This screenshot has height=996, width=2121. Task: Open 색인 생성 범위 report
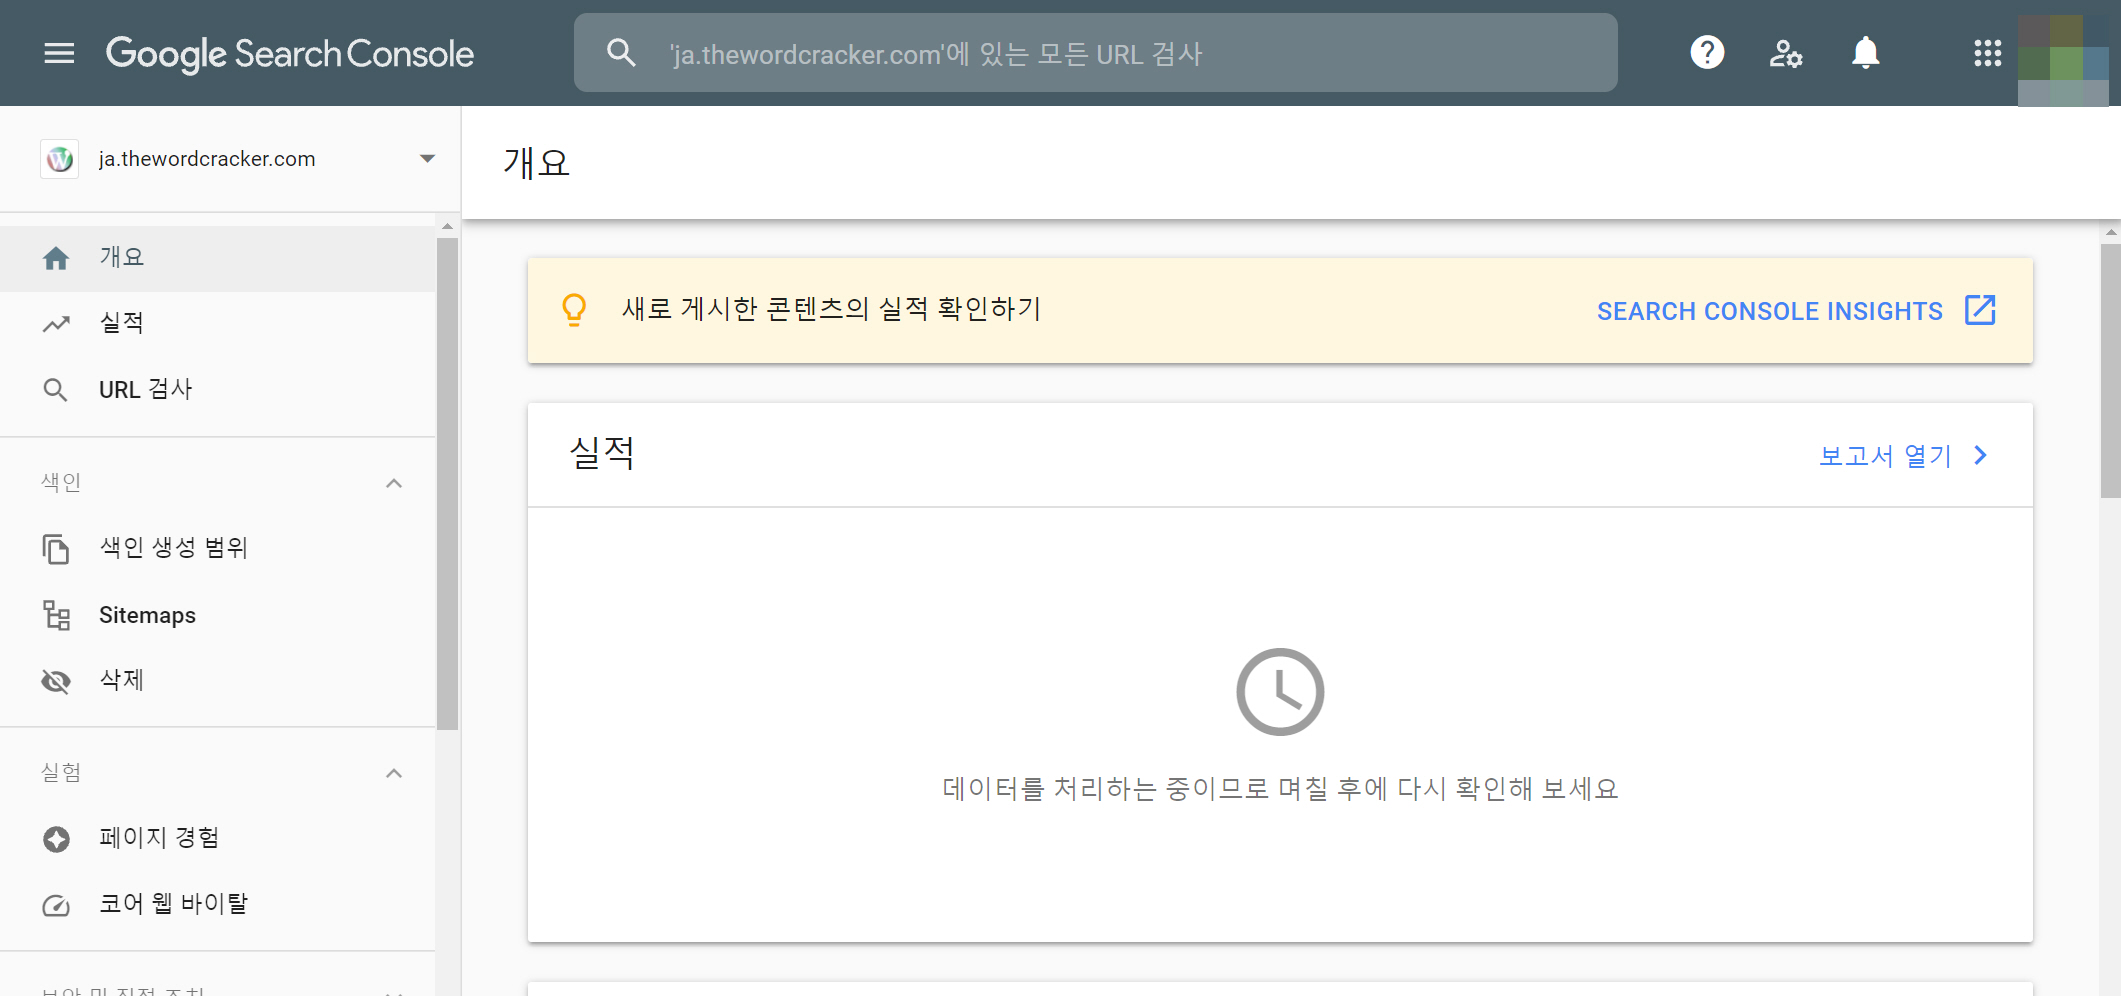[218, 548]
